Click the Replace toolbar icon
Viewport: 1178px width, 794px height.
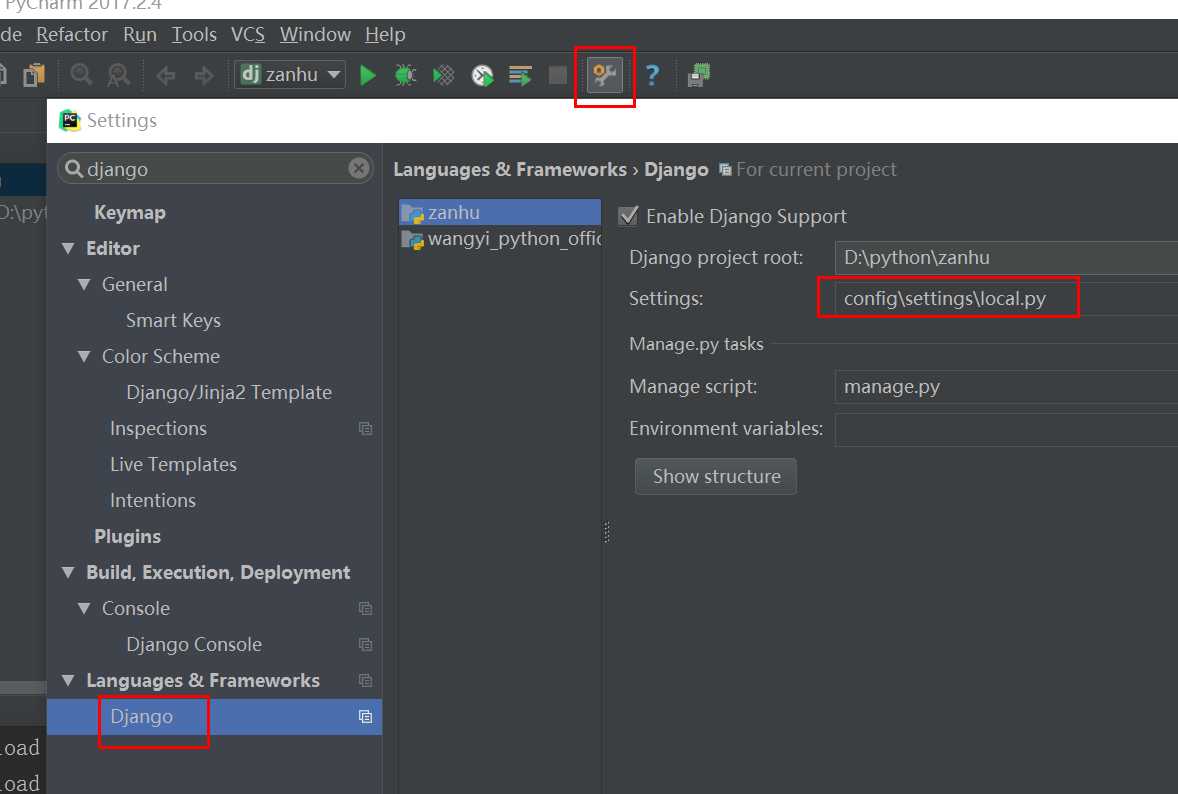pos(119,74)
